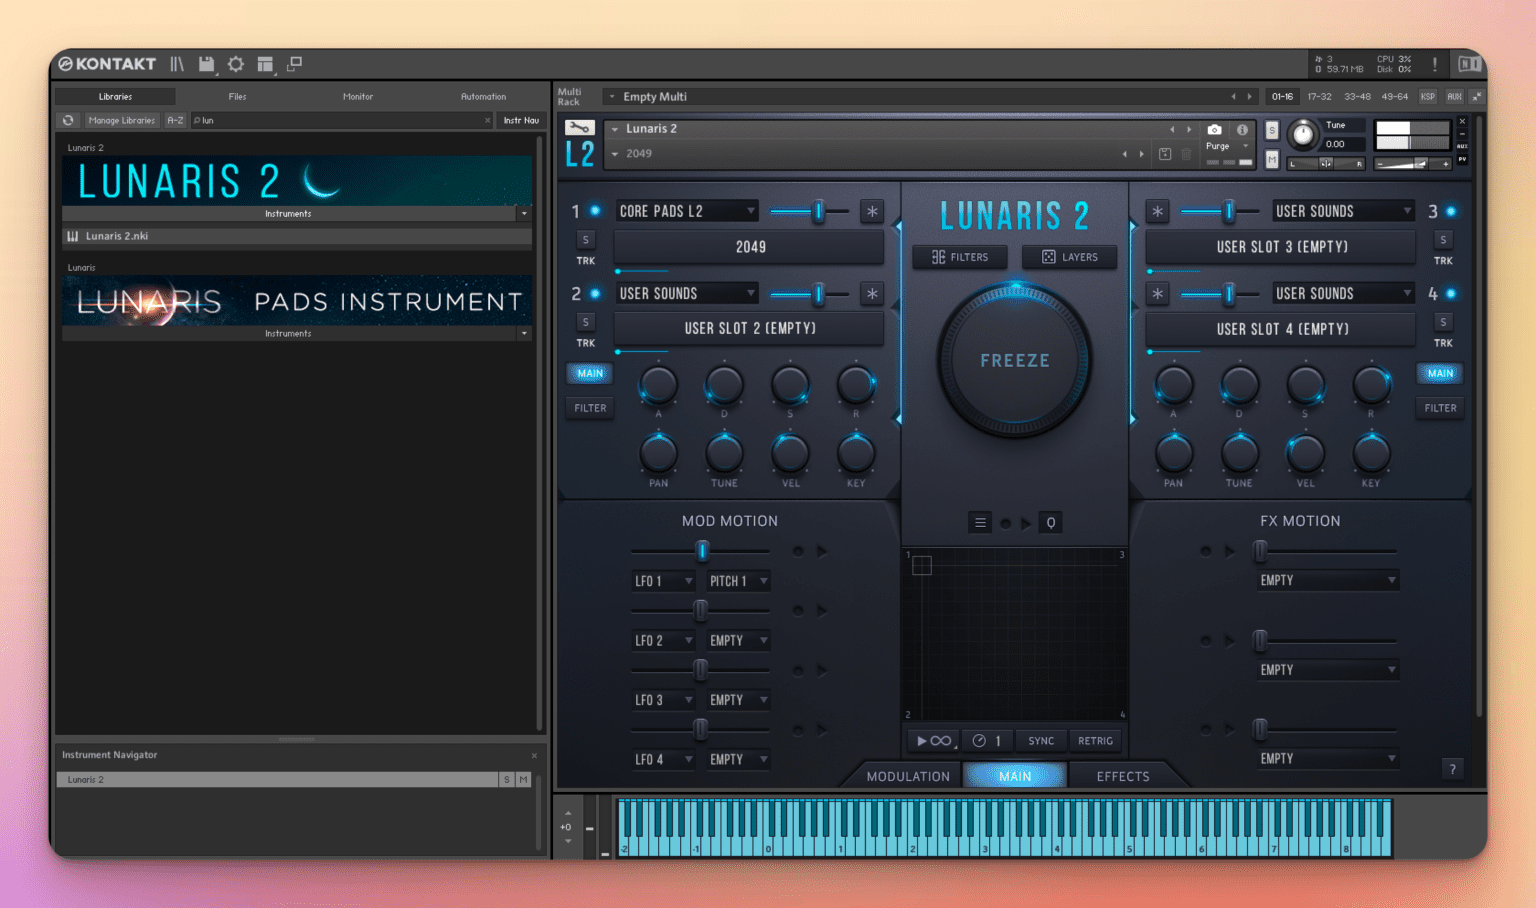
Task: Enable SYNC for the motion sequencer
Action: [1041, 740]
